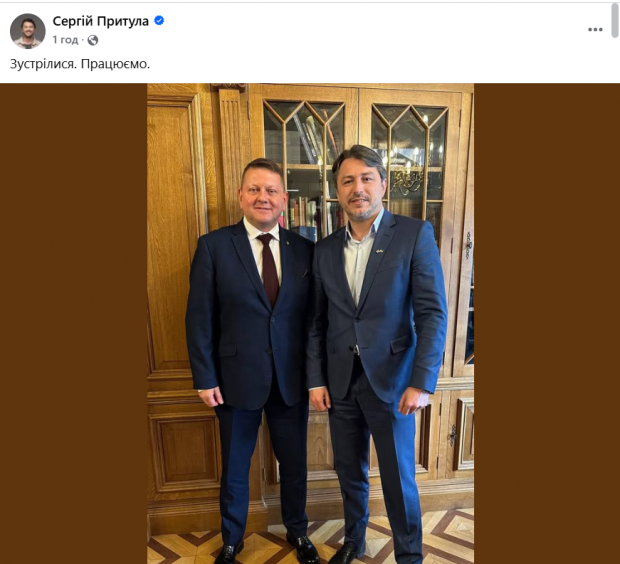Click the chandelier reflection in cabinet glass
Screen dimensions: 620x564
coord(409,180)
